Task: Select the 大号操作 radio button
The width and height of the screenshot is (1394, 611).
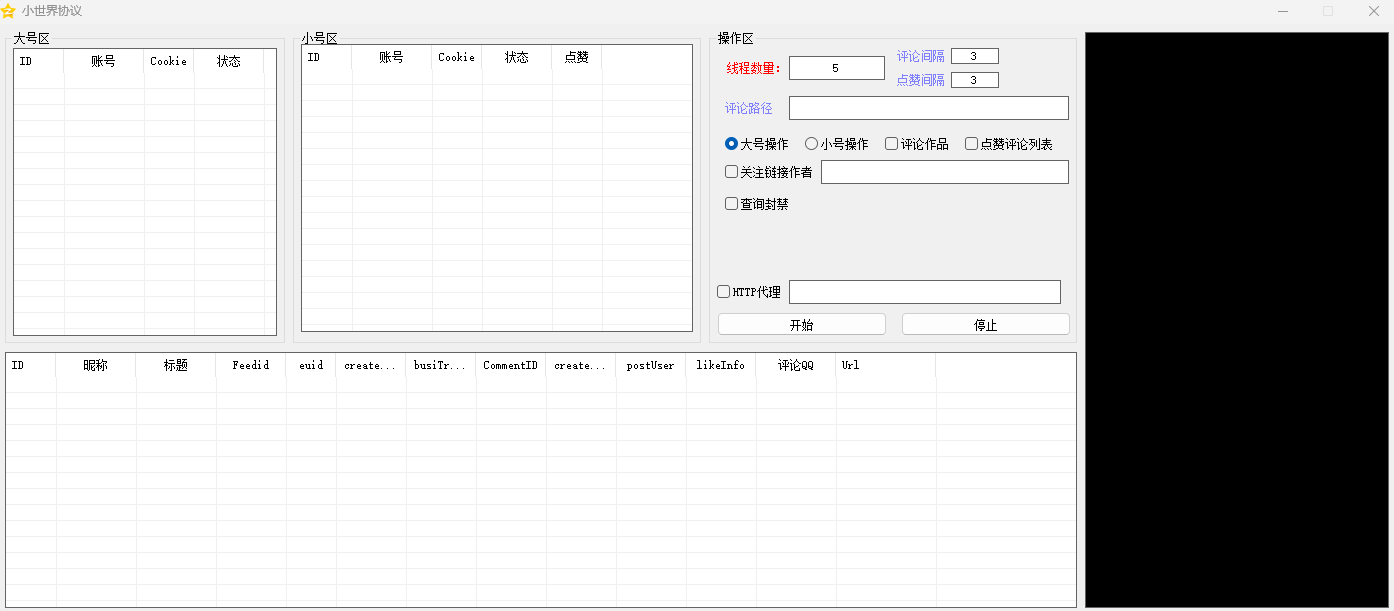Action: coord(732,144)
